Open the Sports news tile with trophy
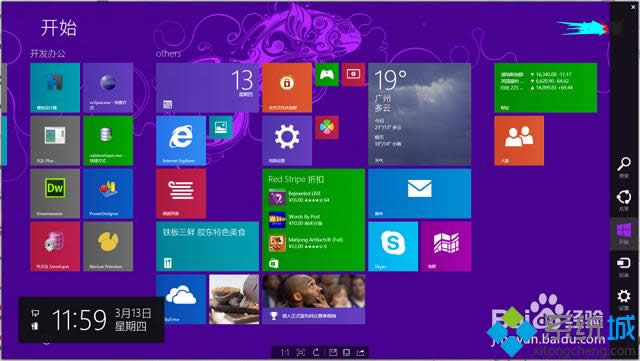Image resolution: width=640 pixels, height=361 pixels. [x=313, y=299]
